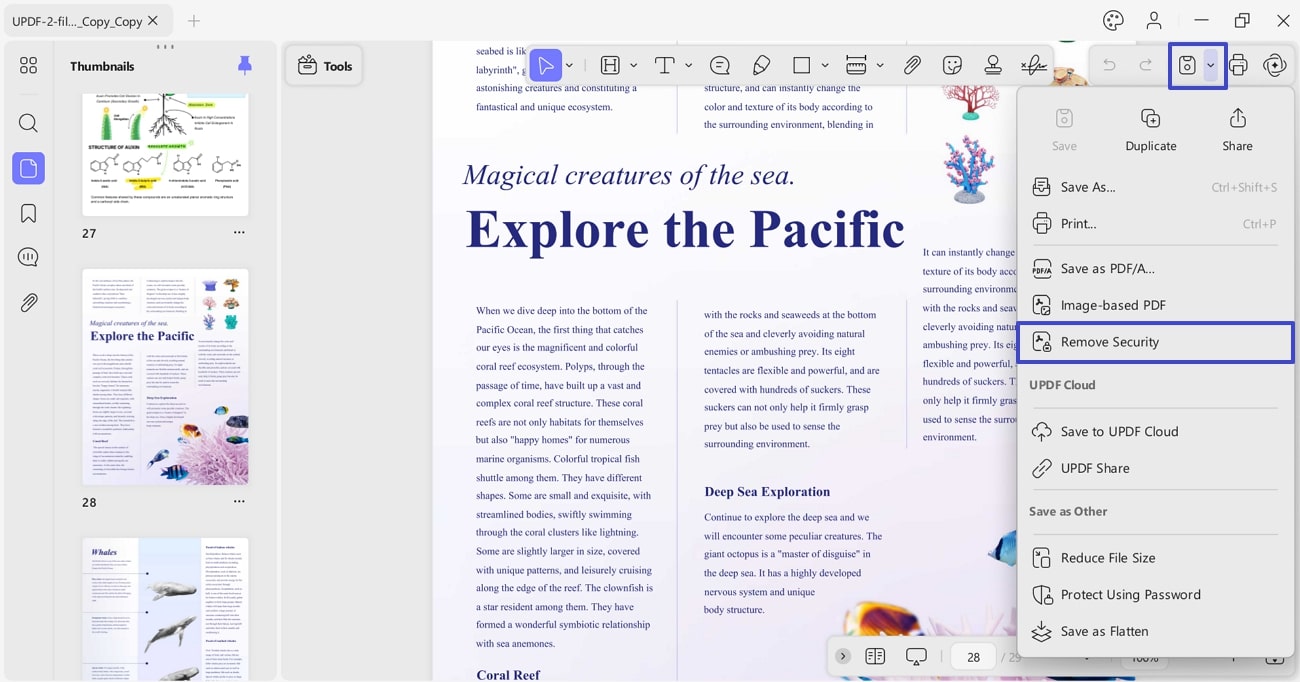The height and width of the screenshot is (682, 1300).
Task: Select the rectangle shape tool
Action: (x=801, y=65)
